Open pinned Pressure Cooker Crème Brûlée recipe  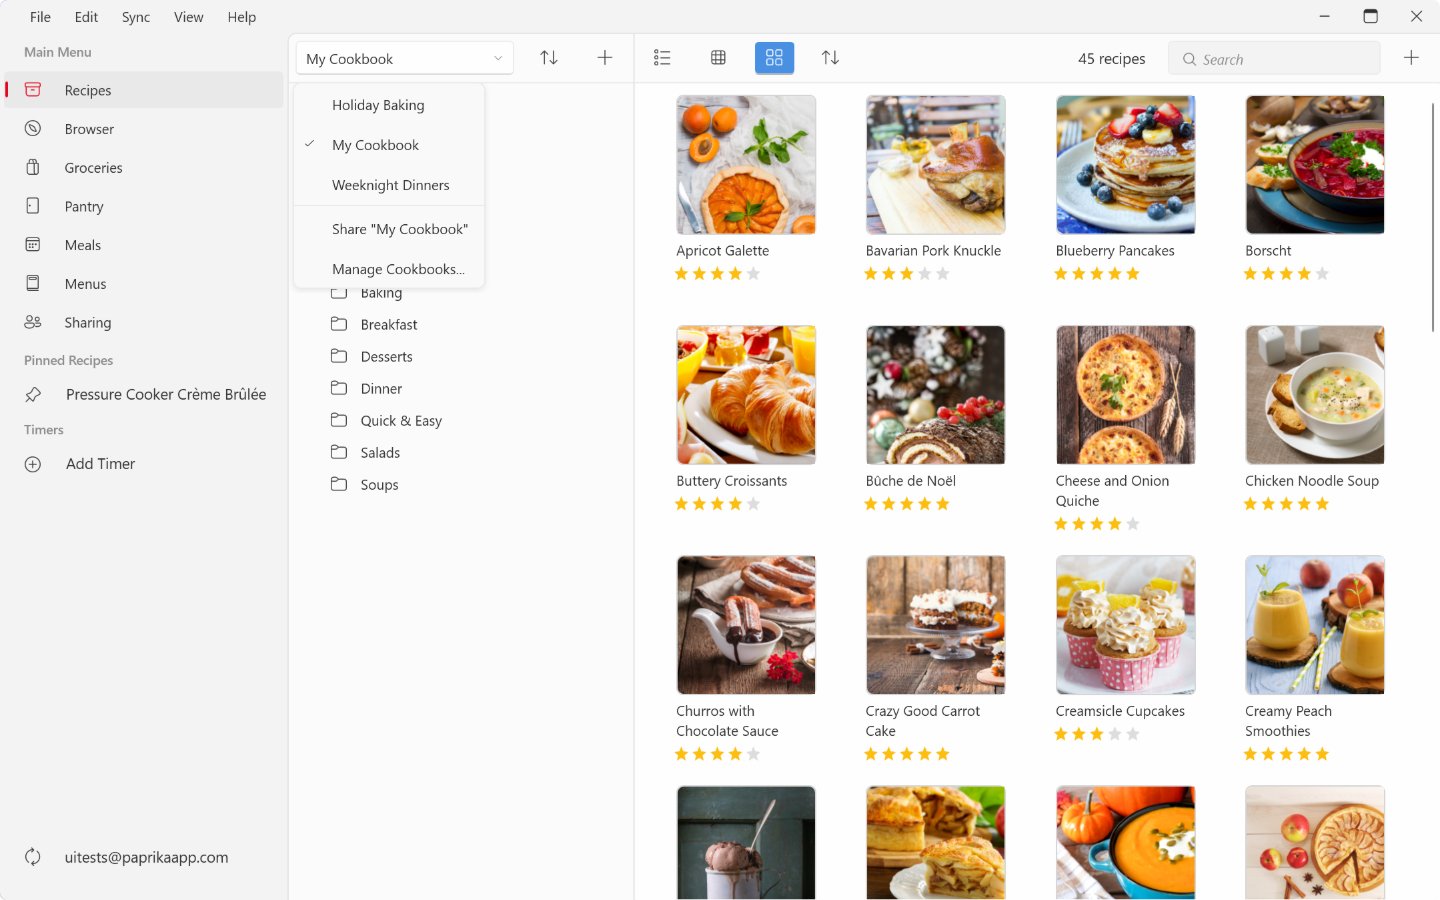(x=144, y=394)
